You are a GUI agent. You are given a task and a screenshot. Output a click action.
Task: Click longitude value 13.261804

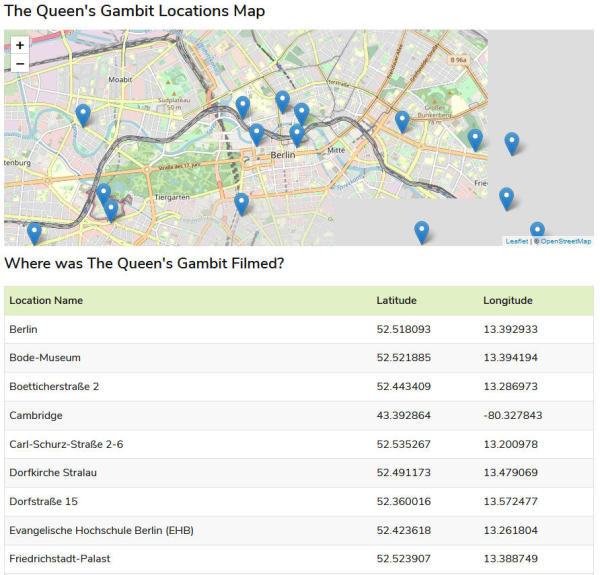510,530
